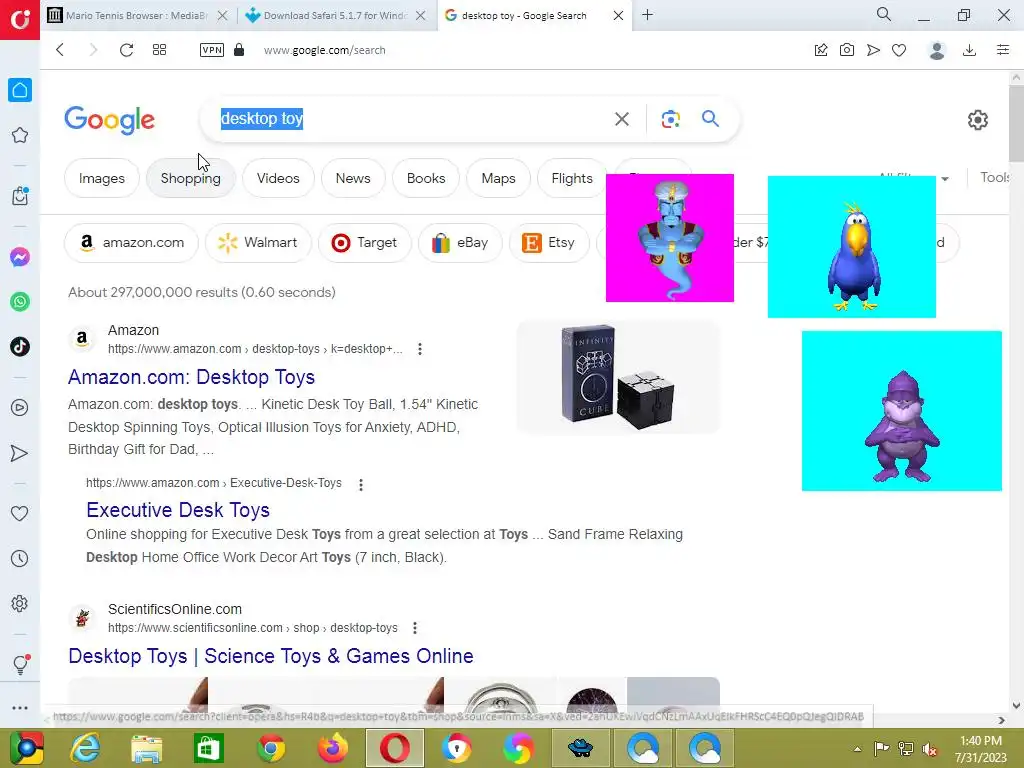Open Google quick settings gear
Screen dimensions: 1024x768
coord(978,120)
